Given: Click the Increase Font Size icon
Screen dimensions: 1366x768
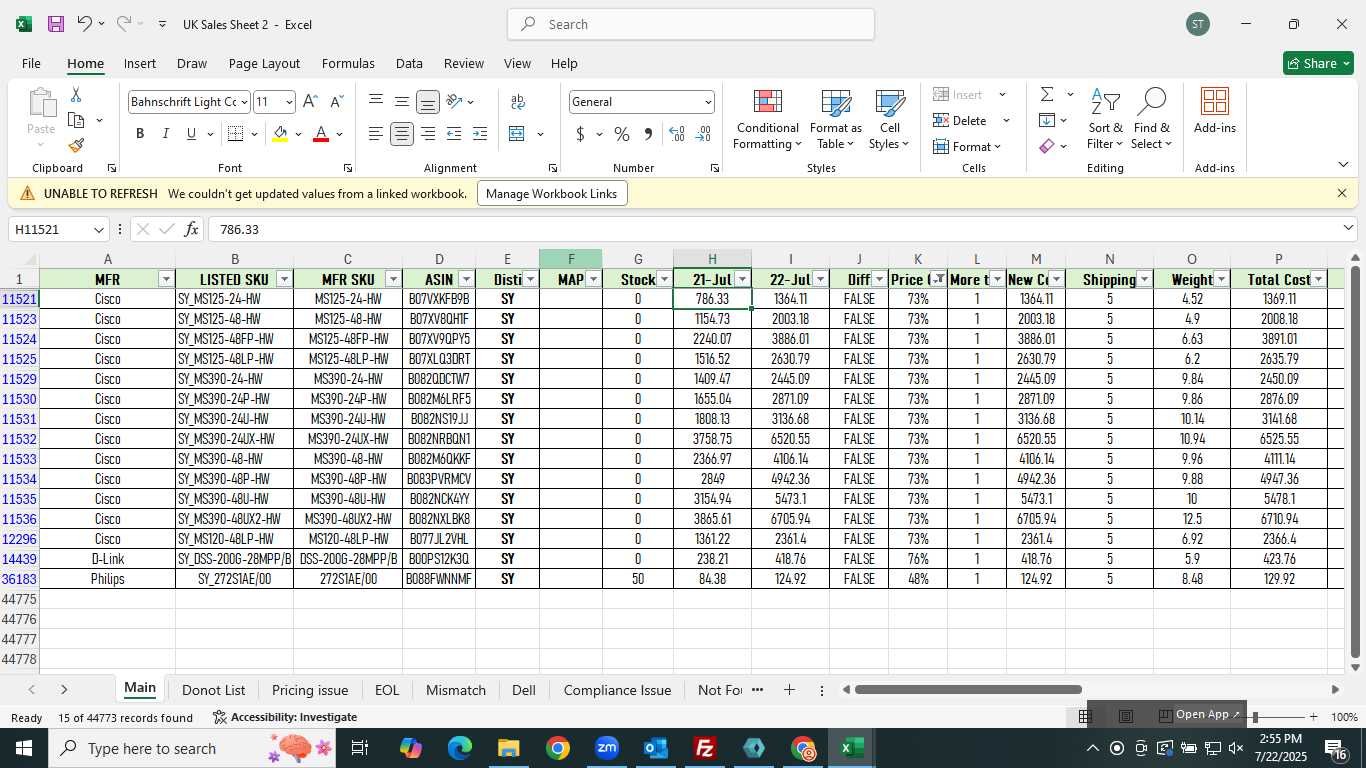Looking at the screenshot, I should (x=310, y=101).
